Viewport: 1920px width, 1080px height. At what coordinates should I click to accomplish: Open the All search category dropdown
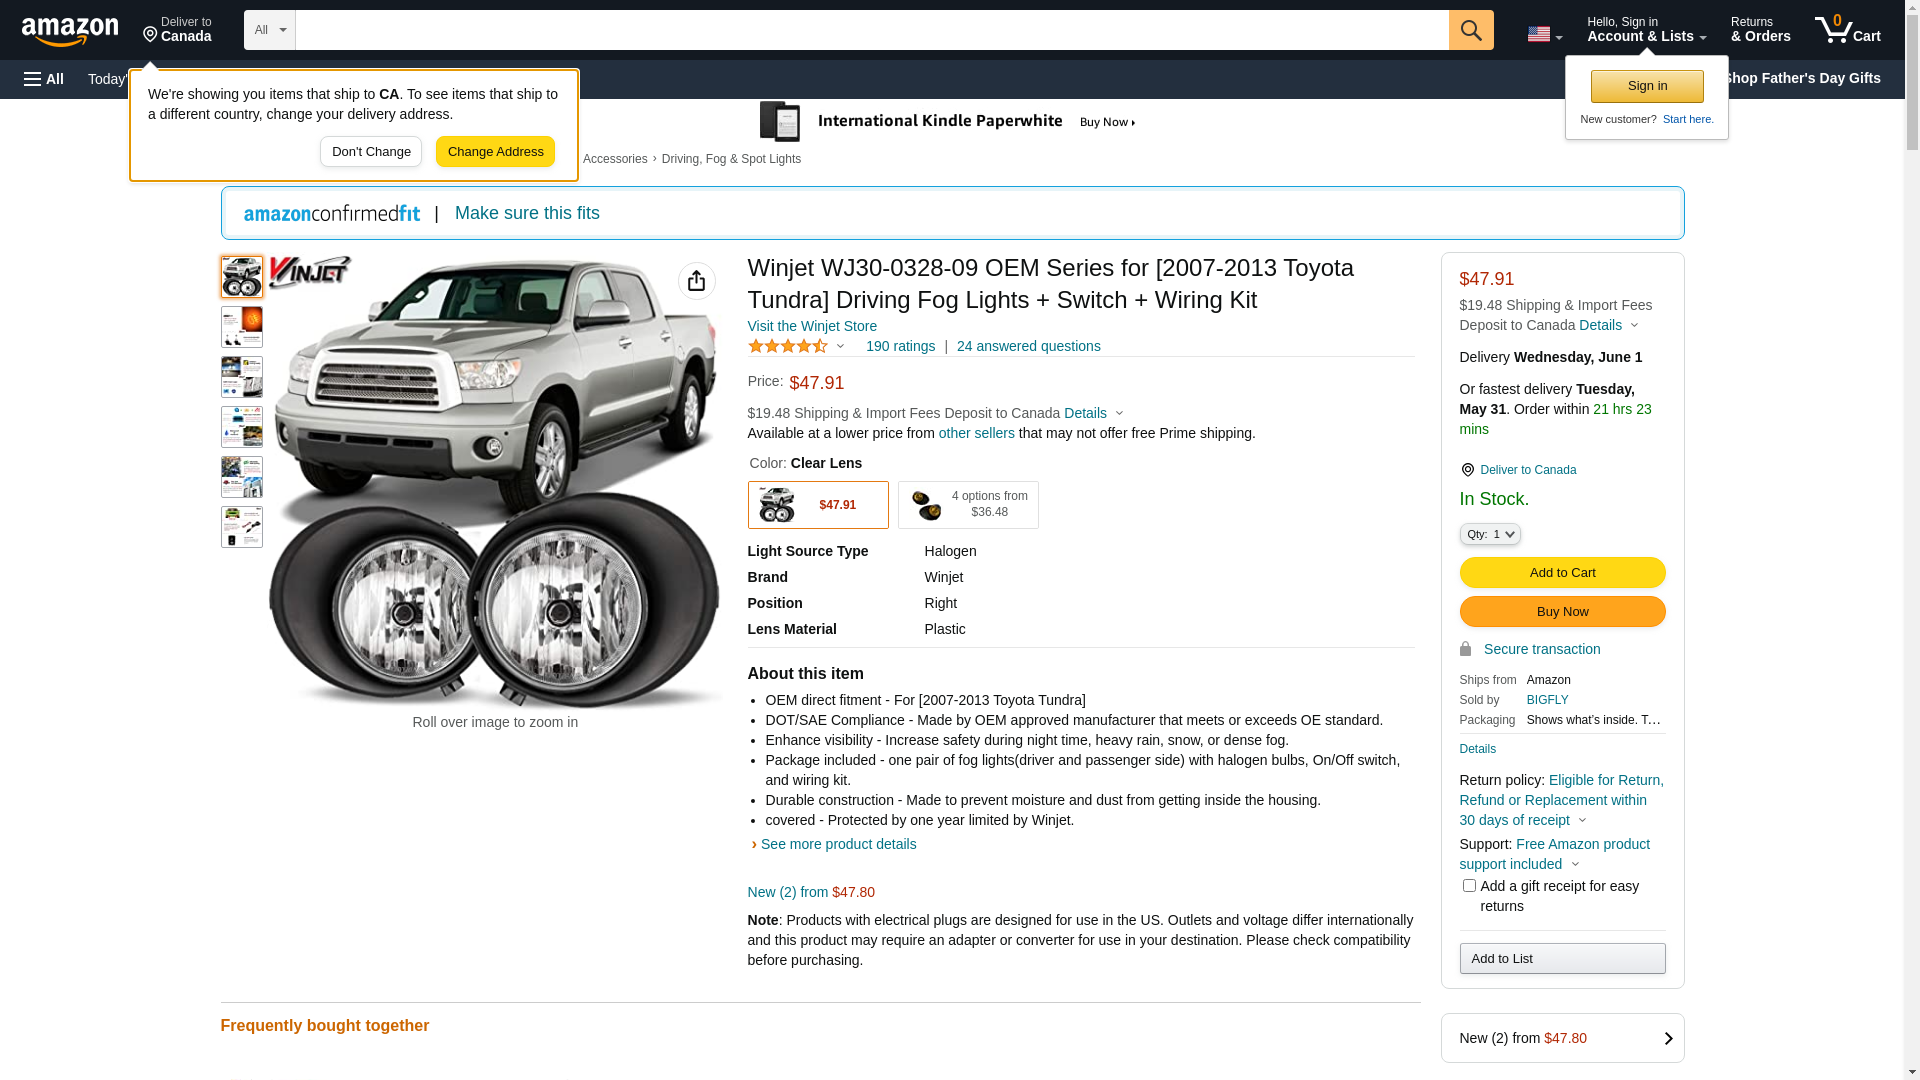pos(269,30)
